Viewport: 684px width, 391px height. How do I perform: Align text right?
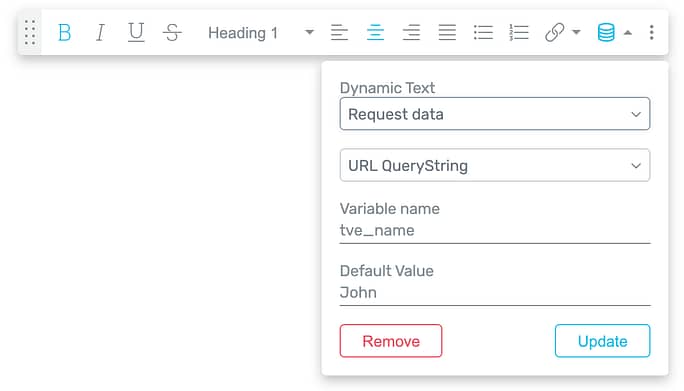[411, 32]
